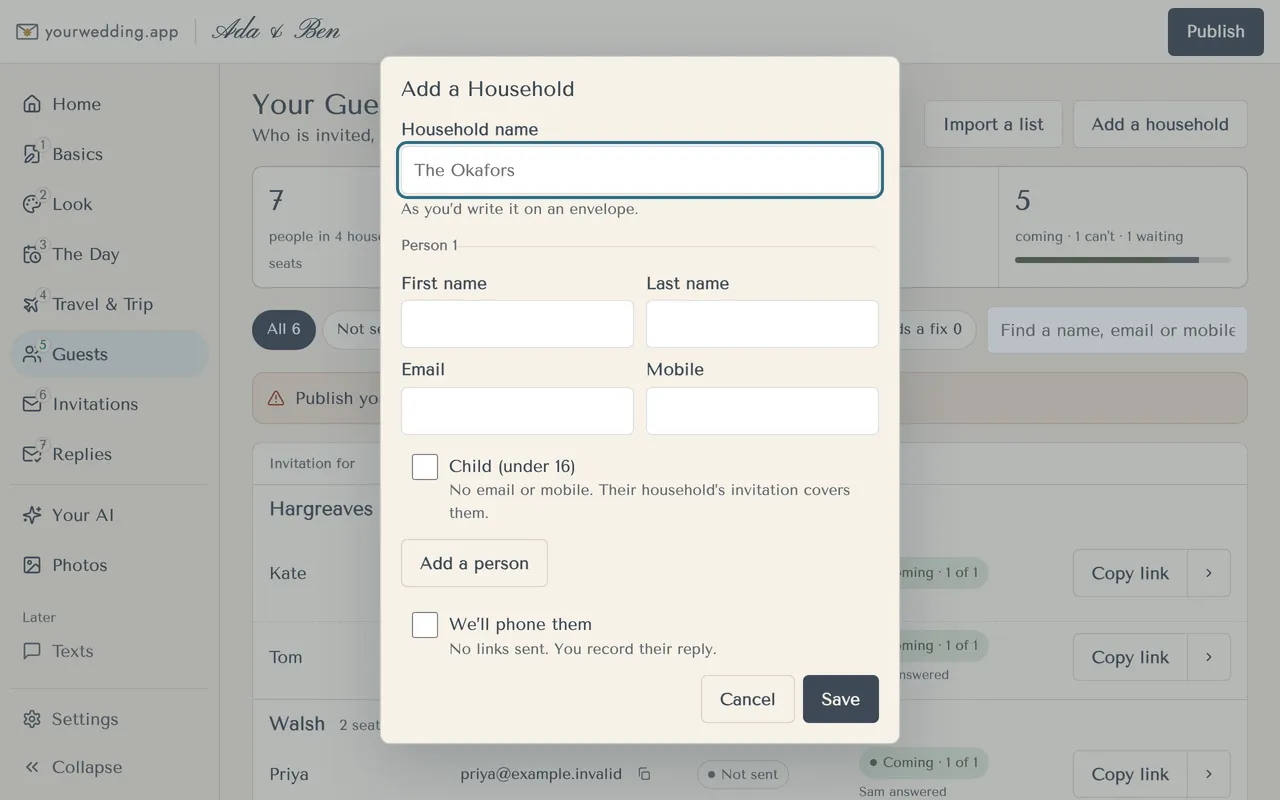1280x800 pixels.
Task: Click the Replies envelope-check icon
Action: [x=32, y=454]
